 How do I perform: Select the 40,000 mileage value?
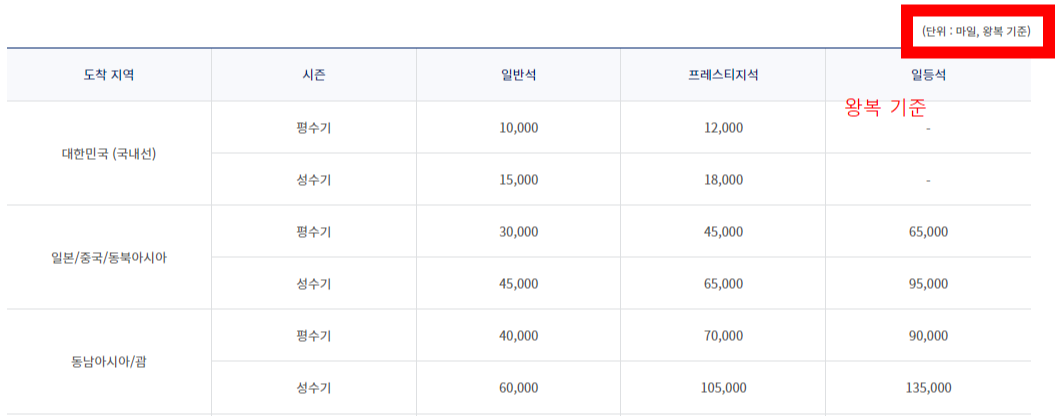coord(519,336)
